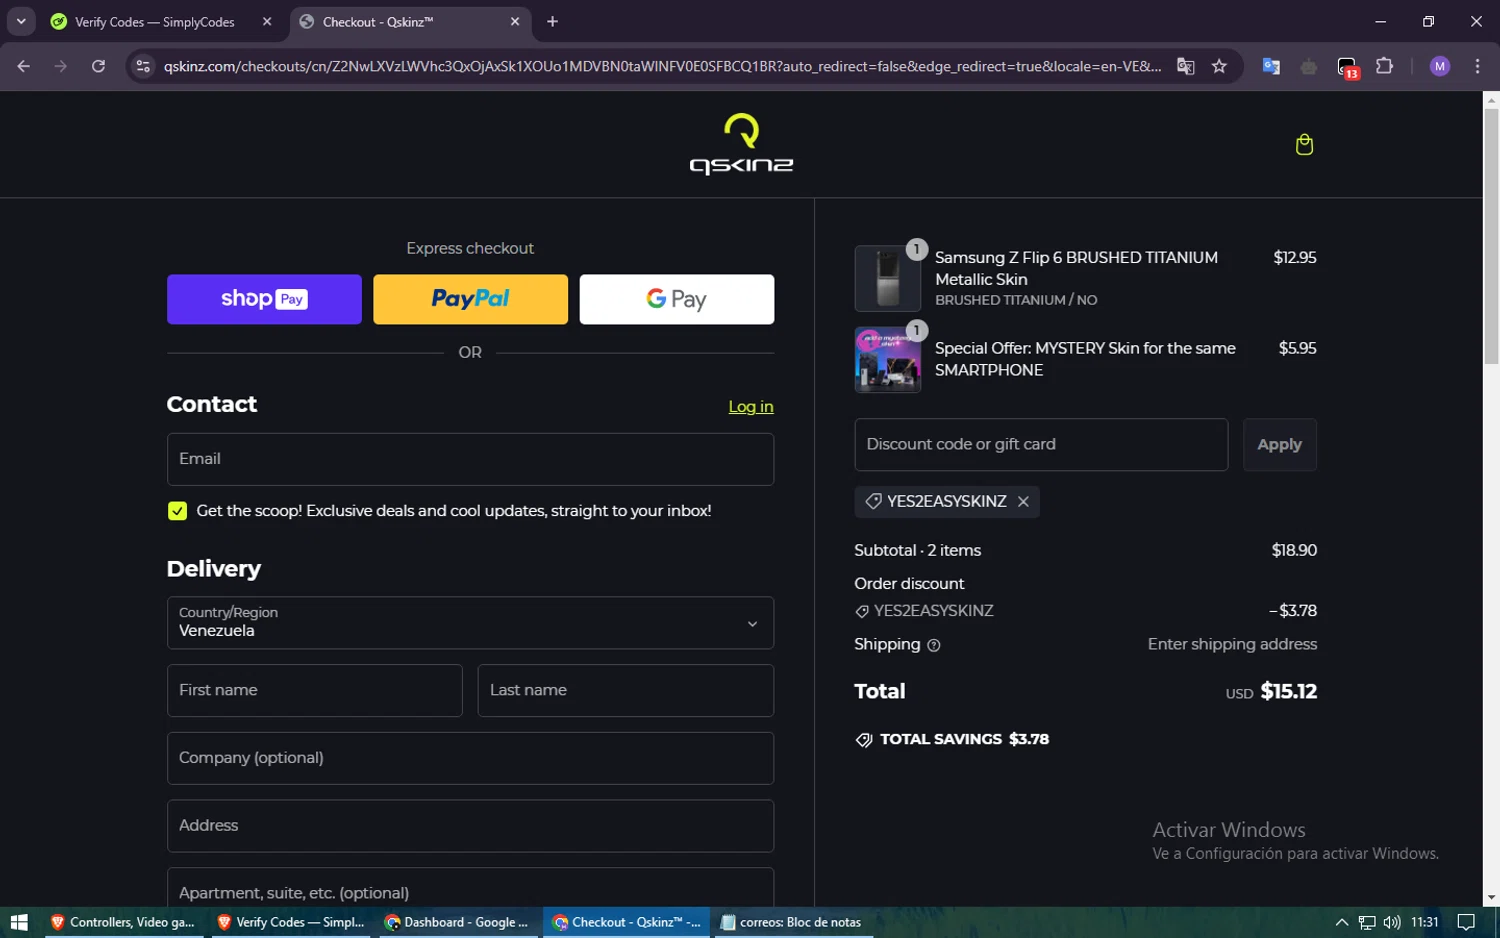Screen dimensions: 1500x938
Task: Click the Qskinz logo
Action: (741, 144)
